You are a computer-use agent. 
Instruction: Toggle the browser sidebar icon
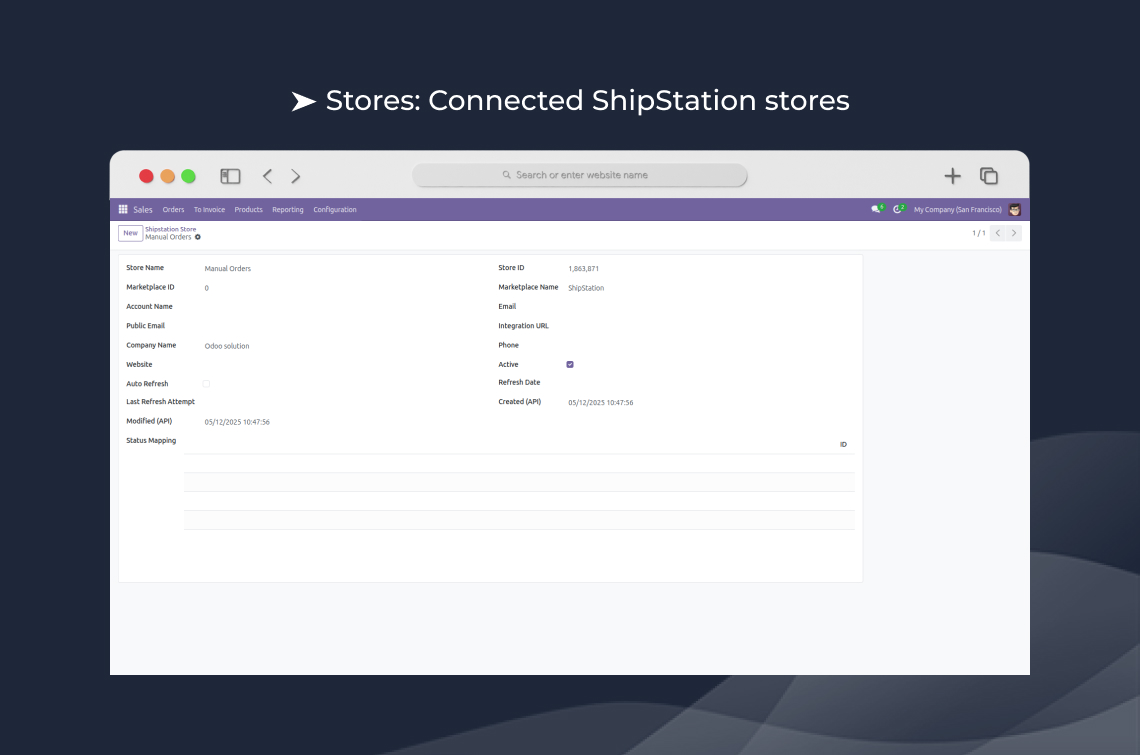coord(230,176)
